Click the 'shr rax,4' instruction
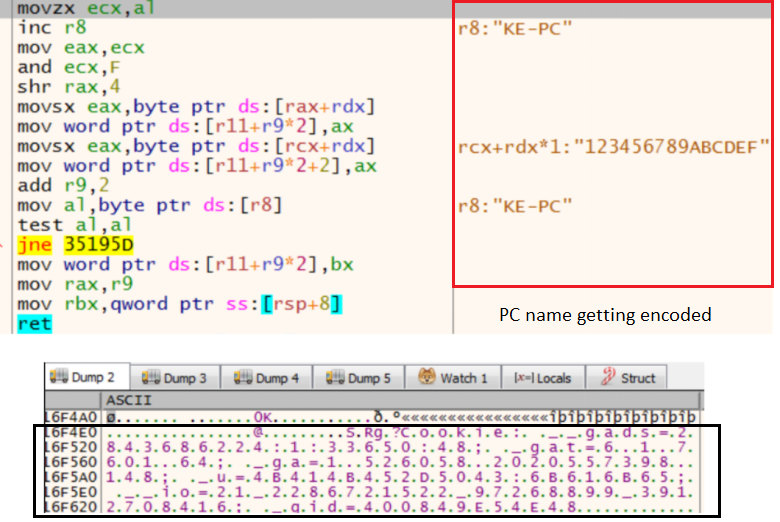 pos(69,87)
